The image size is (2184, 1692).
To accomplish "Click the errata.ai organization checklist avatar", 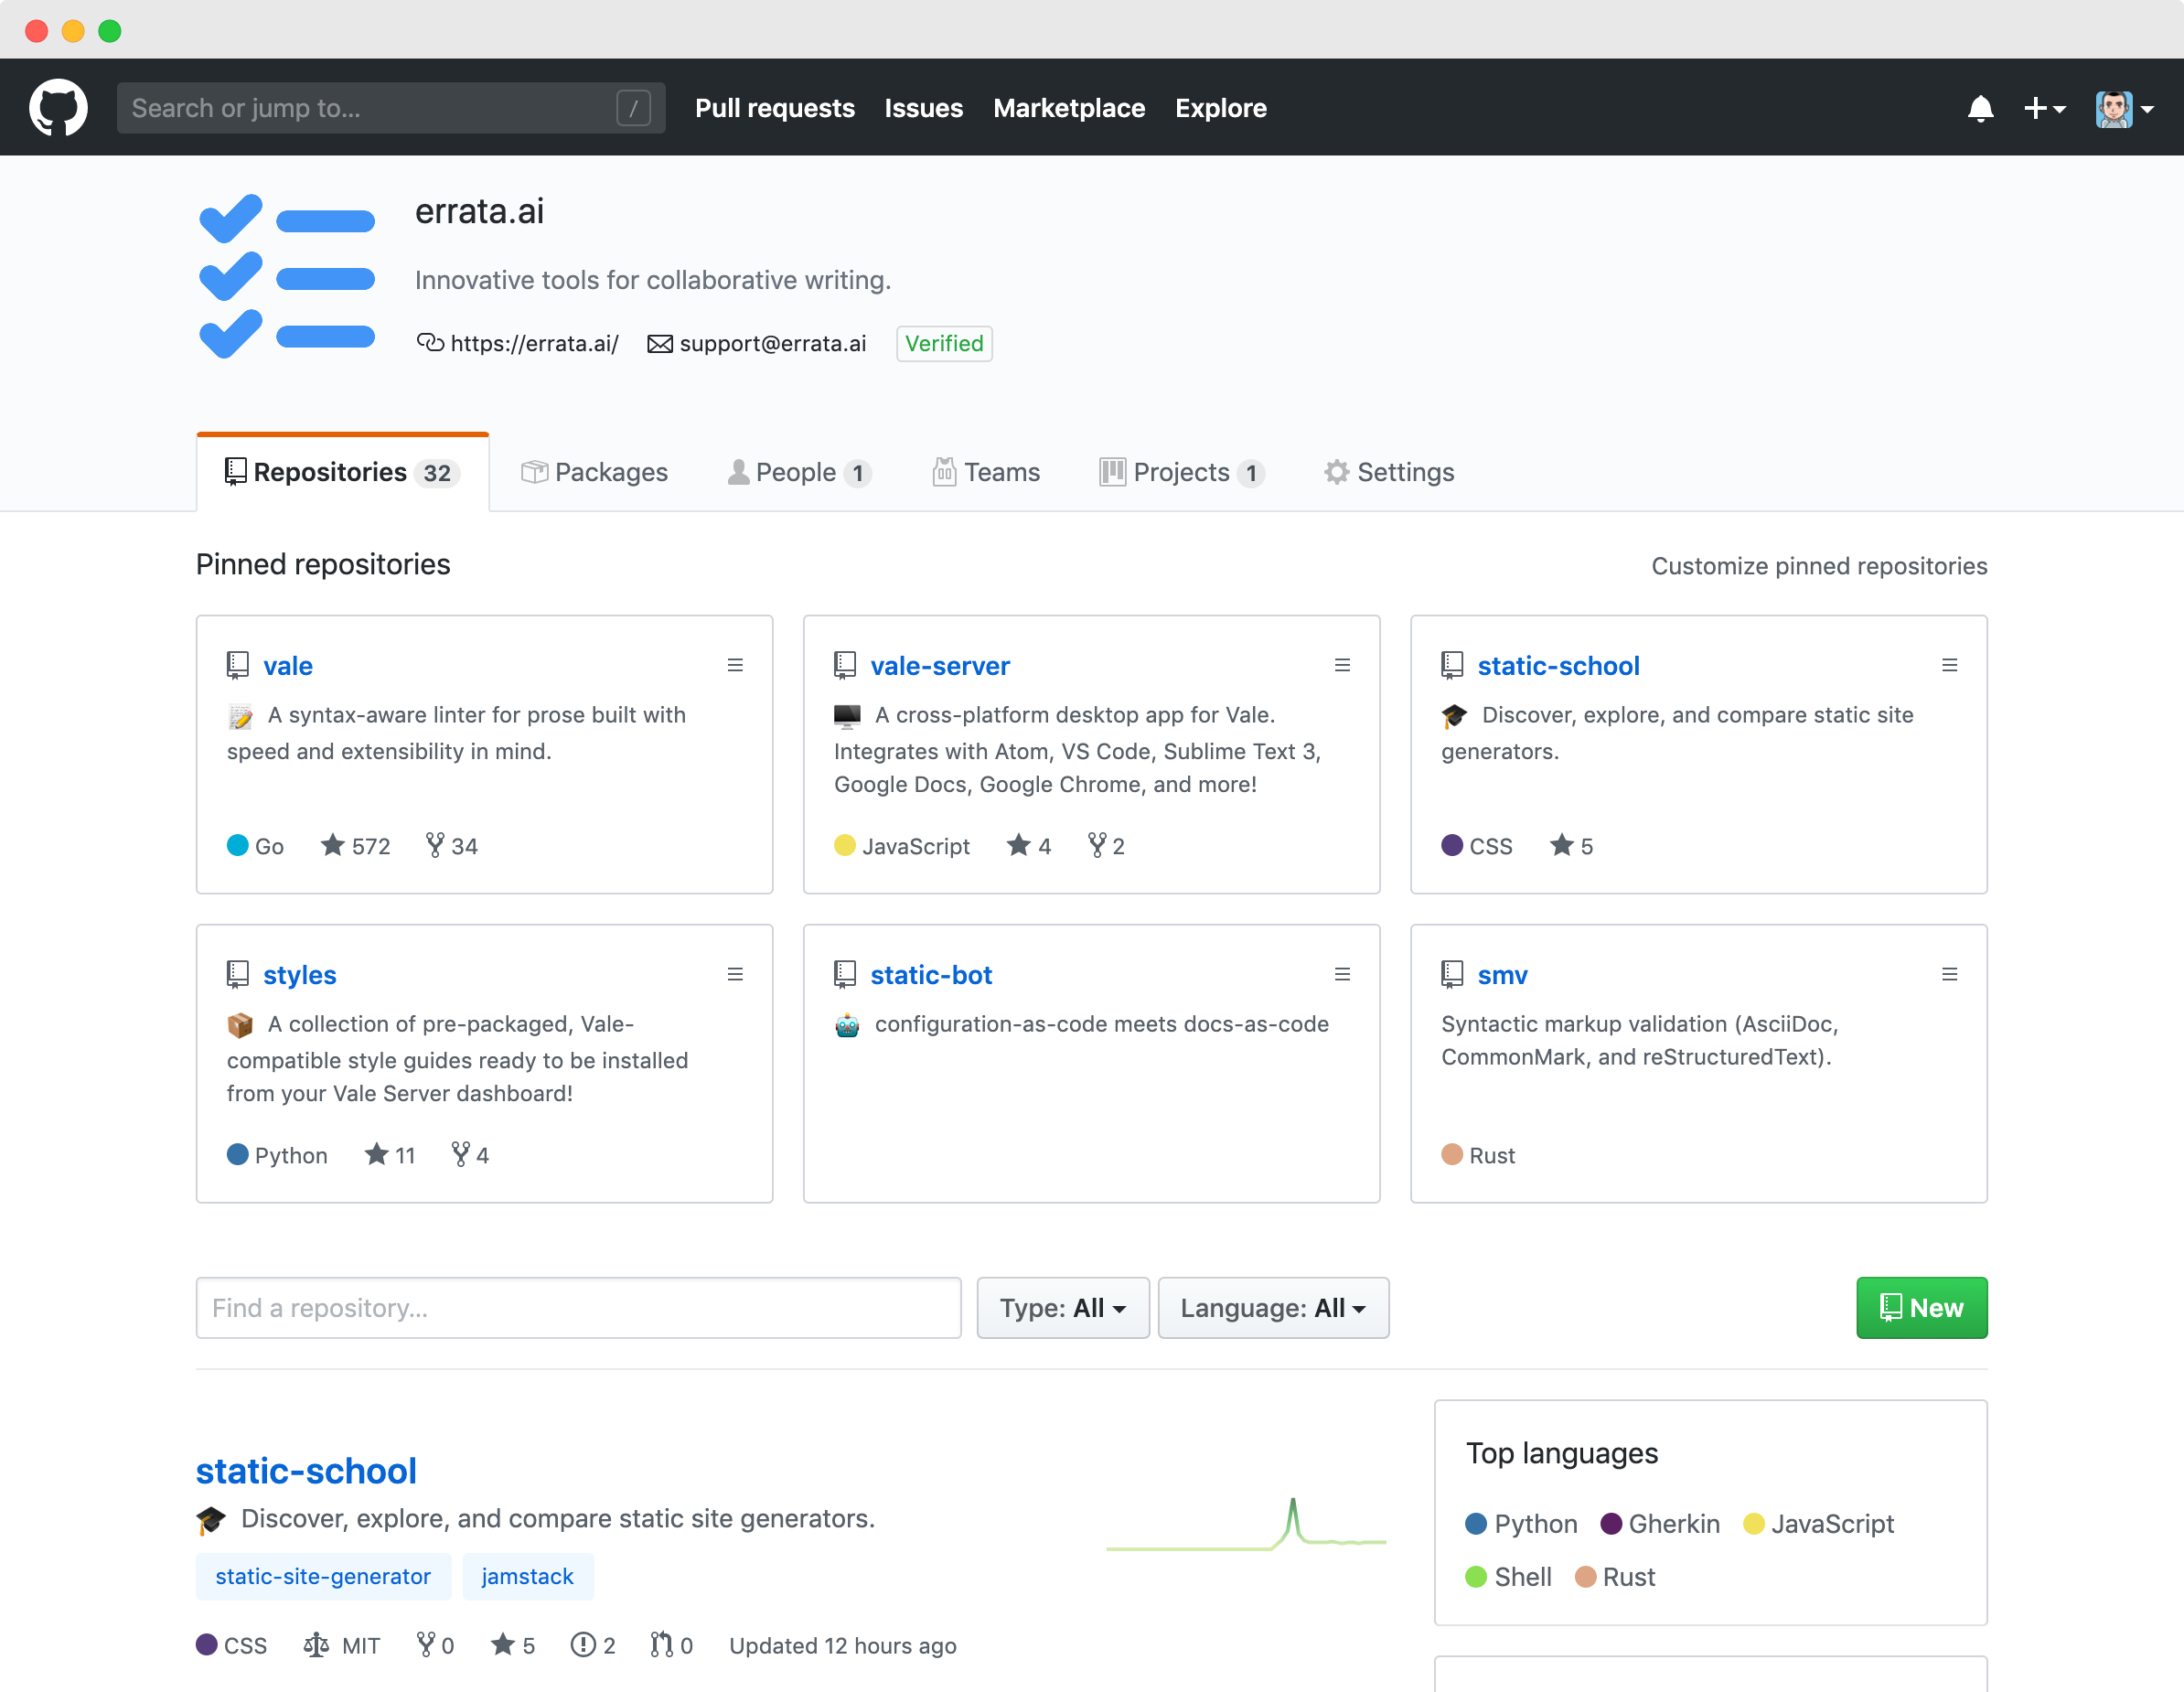I will [287, 277].
